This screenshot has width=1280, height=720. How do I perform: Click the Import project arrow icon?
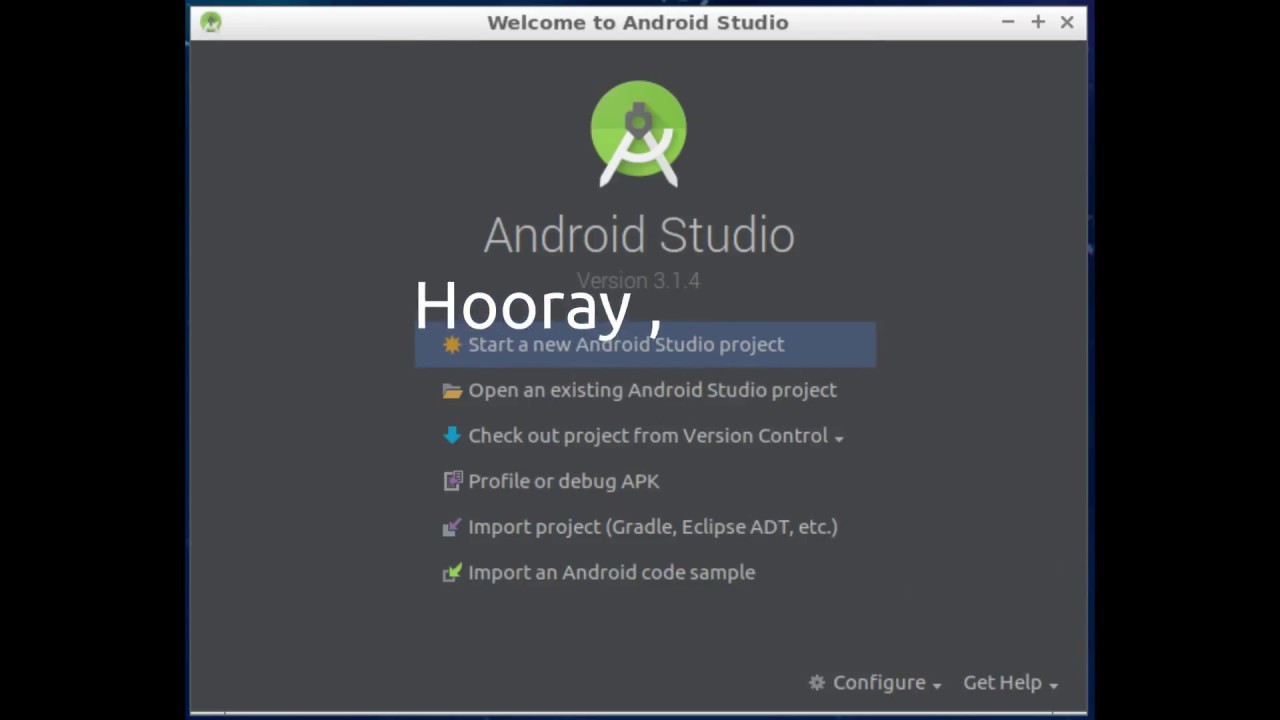point(452,527)
